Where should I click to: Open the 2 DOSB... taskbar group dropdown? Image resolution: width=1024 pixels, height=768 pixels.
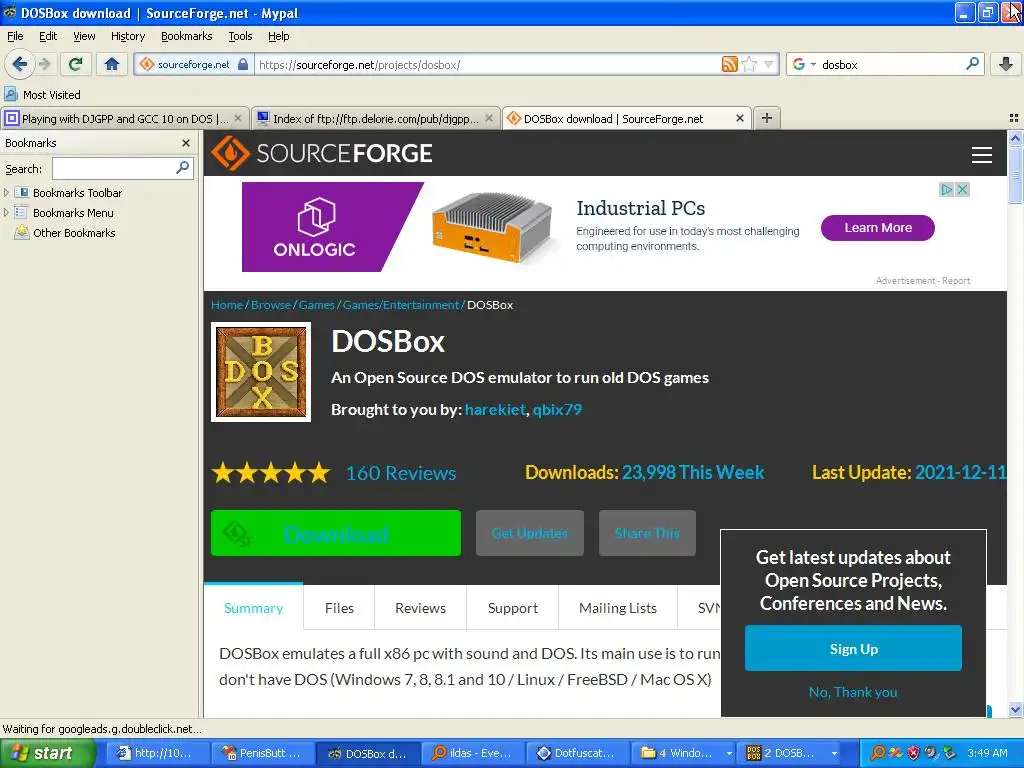[834, 754]
